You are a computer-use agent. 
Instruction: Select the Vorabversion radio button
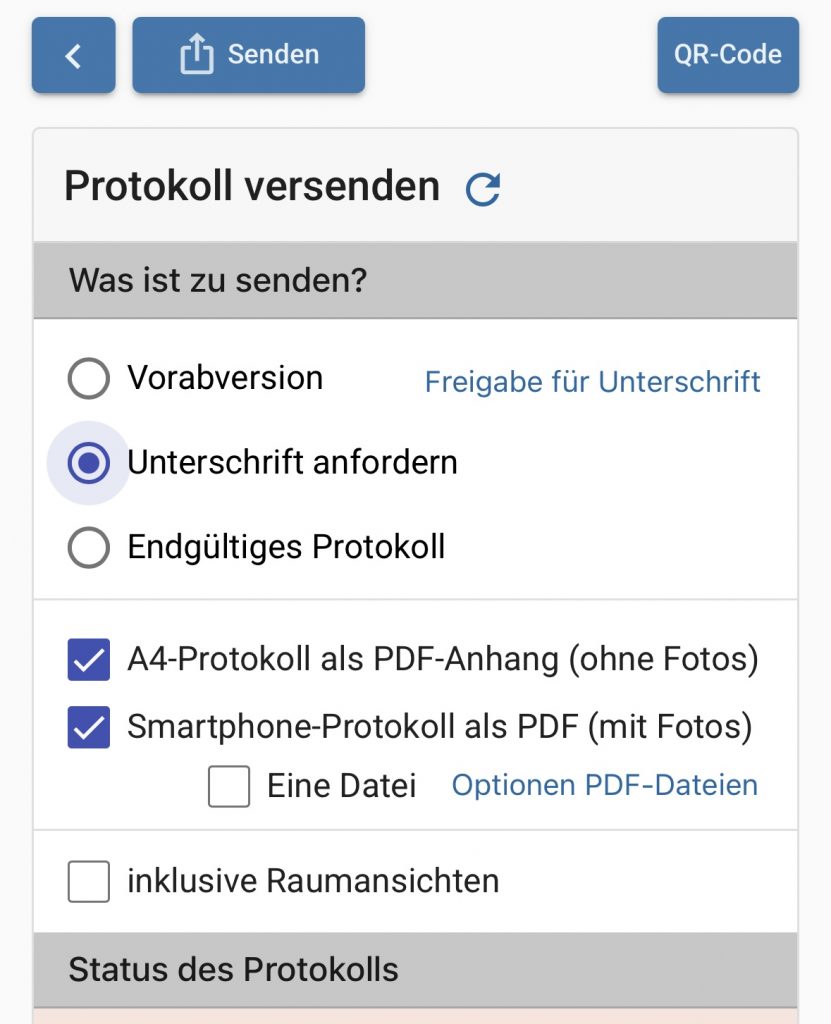(89, 379)
